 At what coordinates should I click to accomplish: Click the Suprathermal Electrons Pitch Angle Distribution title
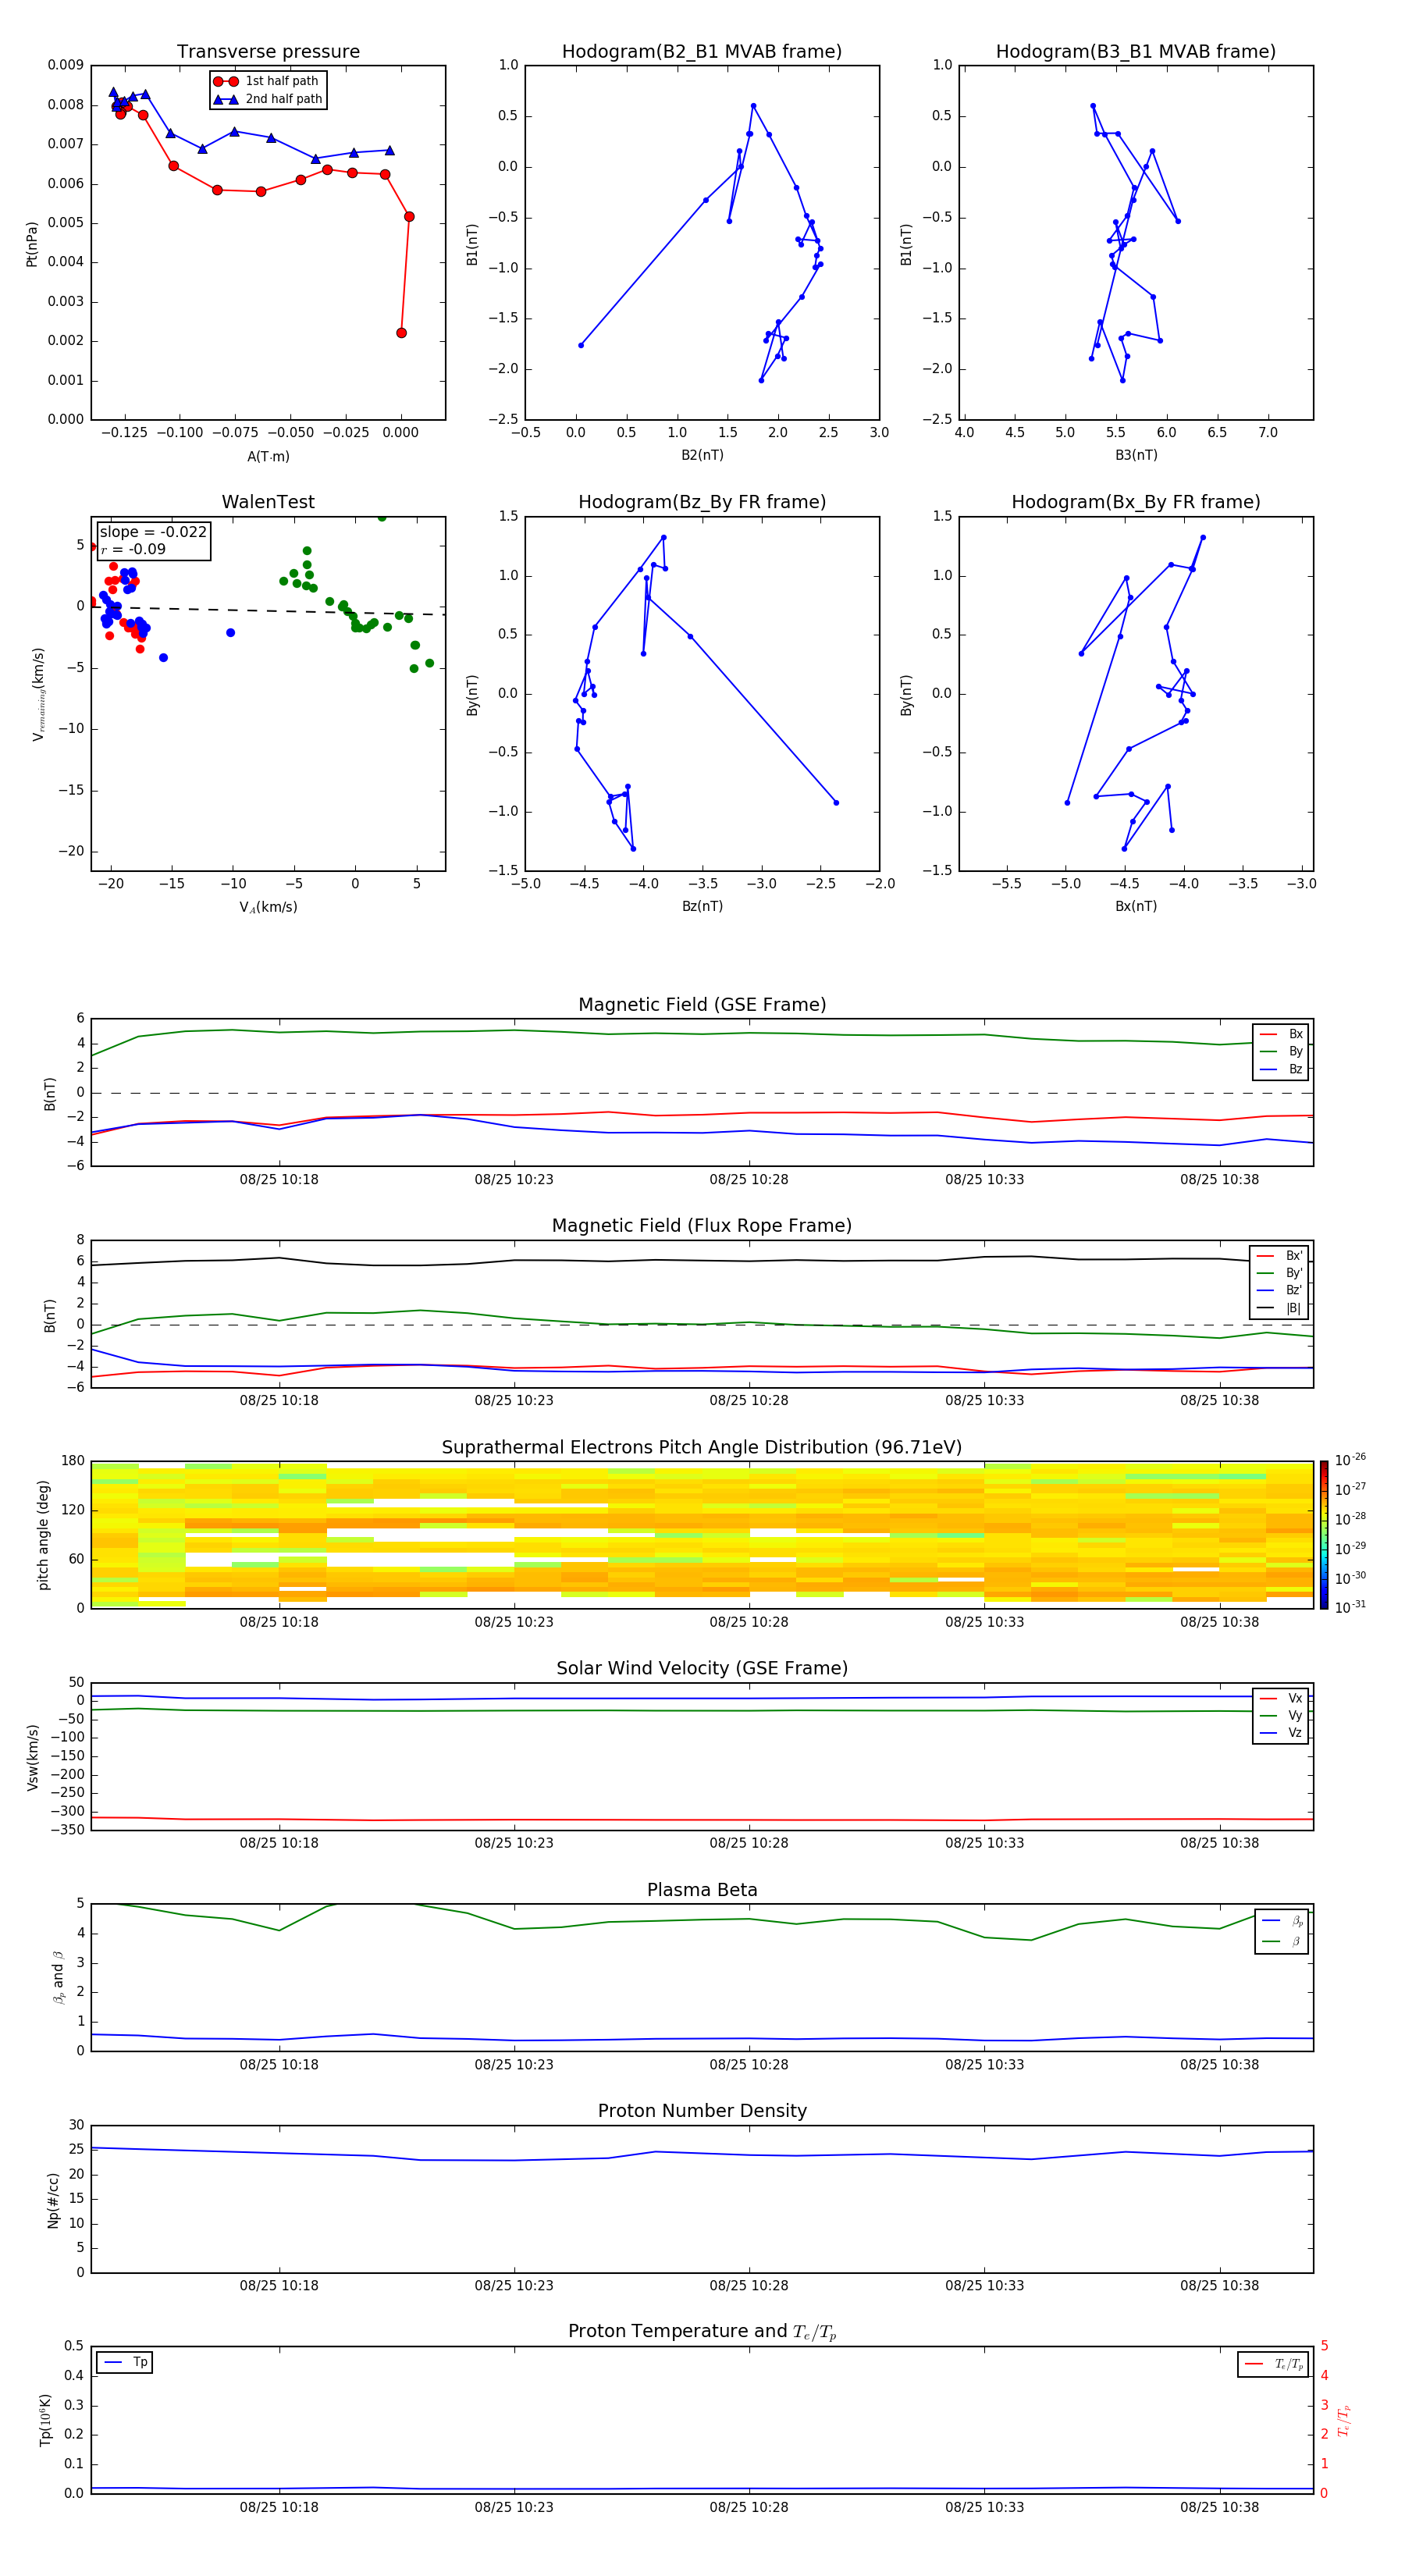point(702,1448)
